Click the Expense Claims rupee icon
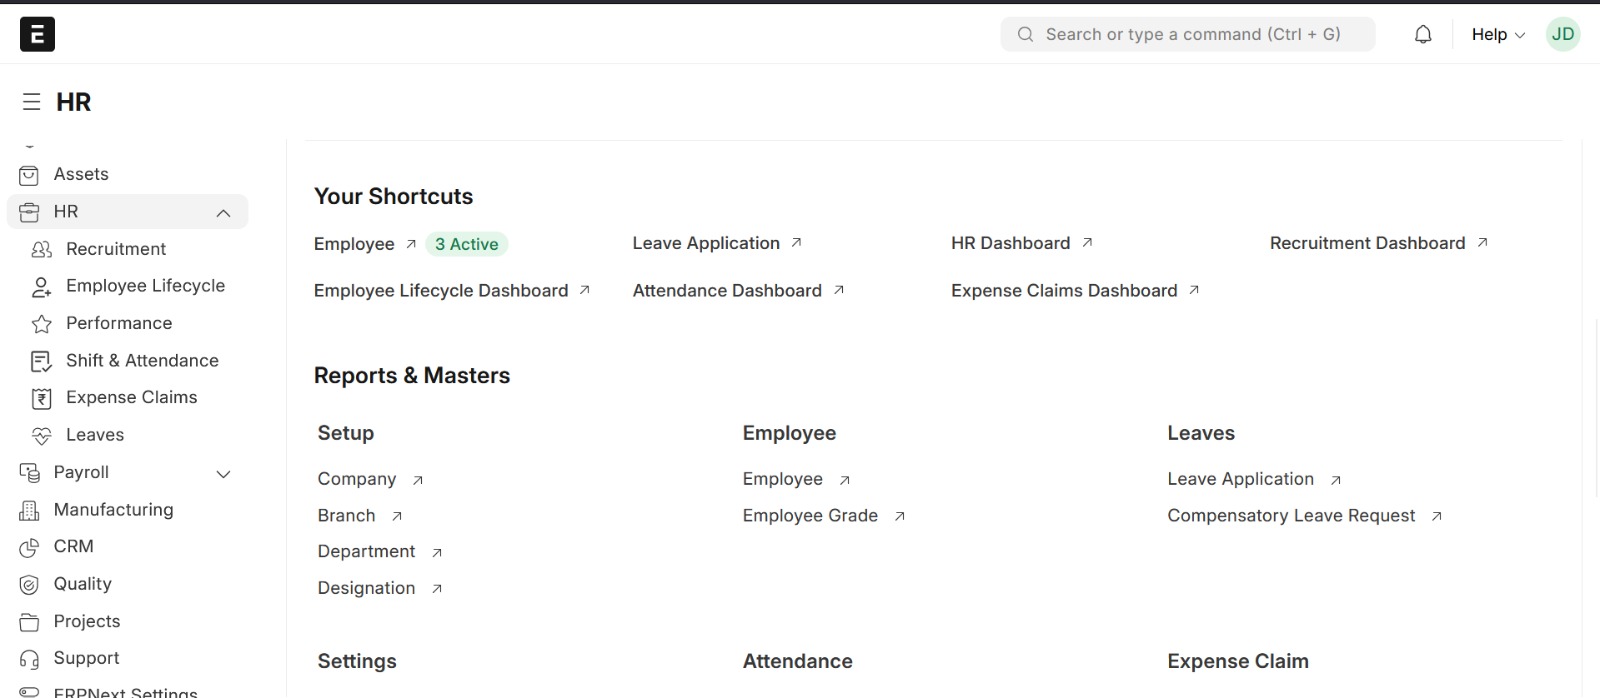This screenshot has height=698, width=1600. point(42,398)
